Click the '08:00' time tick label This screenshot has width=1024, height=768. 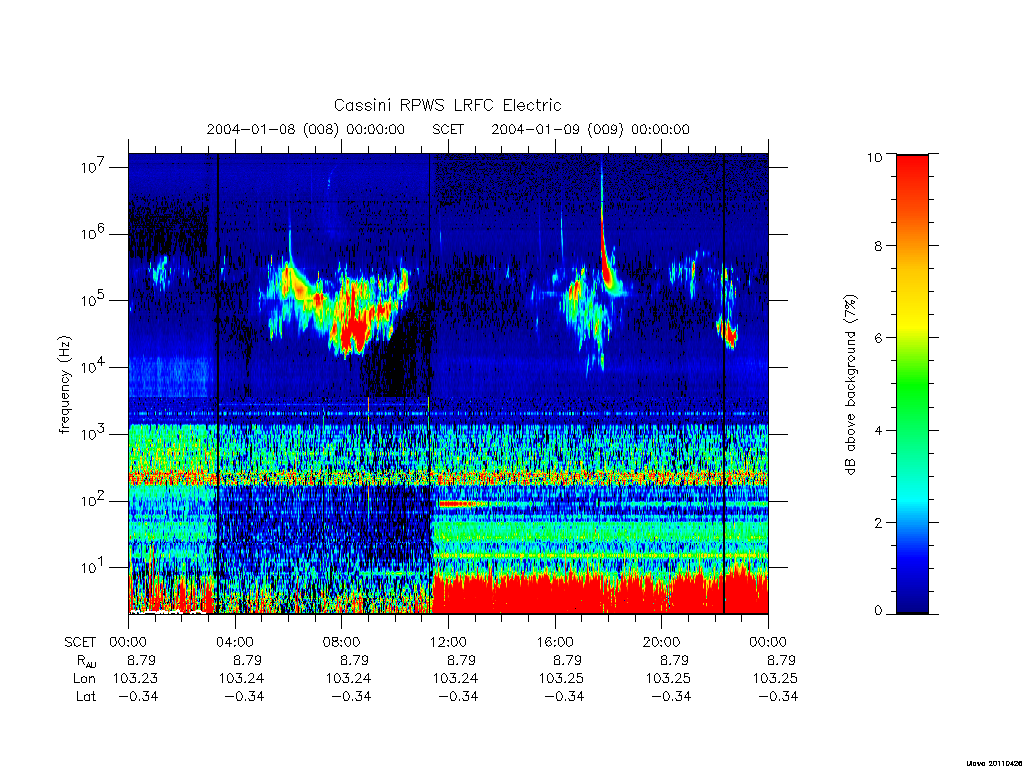click(341, 642)
